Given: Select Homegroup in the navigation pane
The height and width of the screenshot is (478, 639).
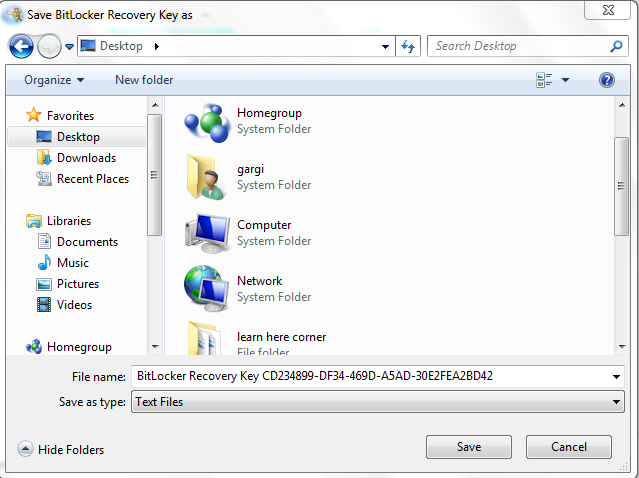Looking at the screenshot, I should pos(79,347).
